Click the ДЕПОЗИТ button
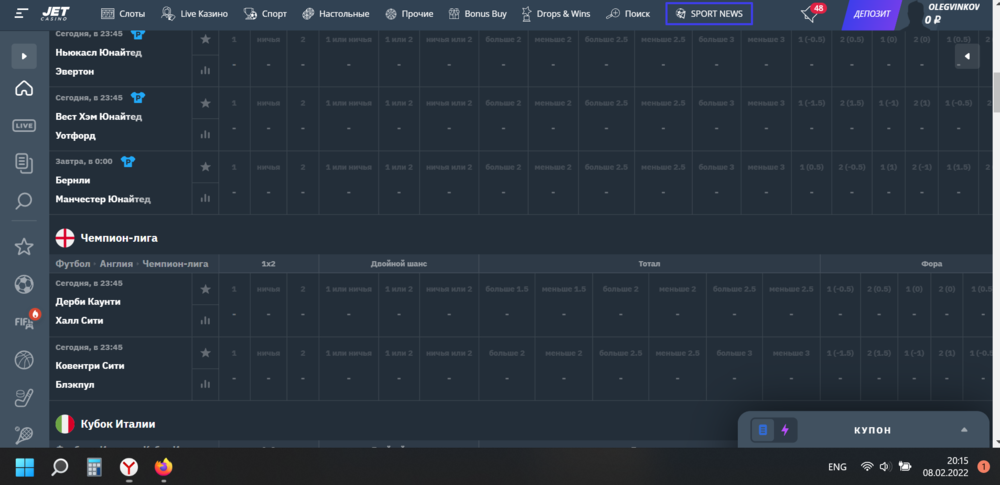This screenshot has height=485, width=1000. point(871,13)
